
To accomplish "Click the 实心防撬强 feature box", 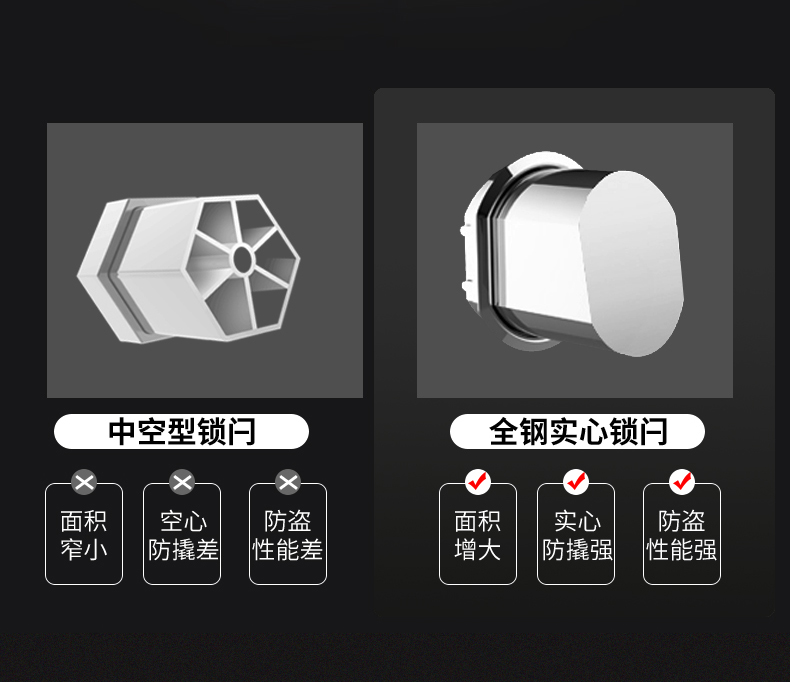I will (576, 534).
